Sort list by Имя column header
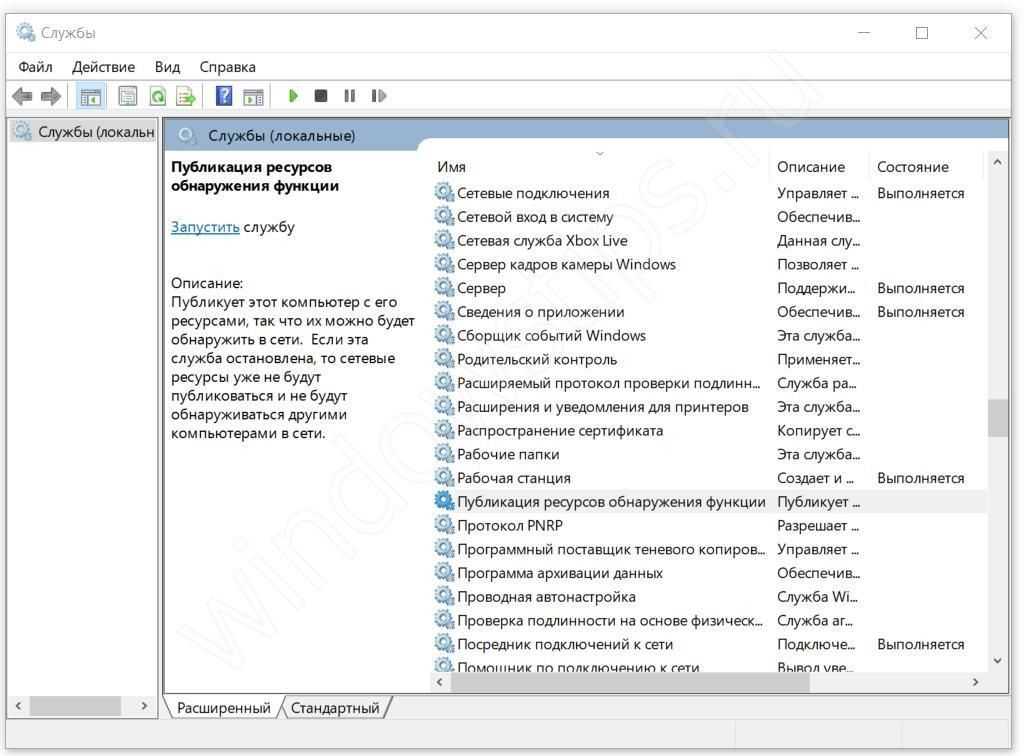 (x=452, y=167)
